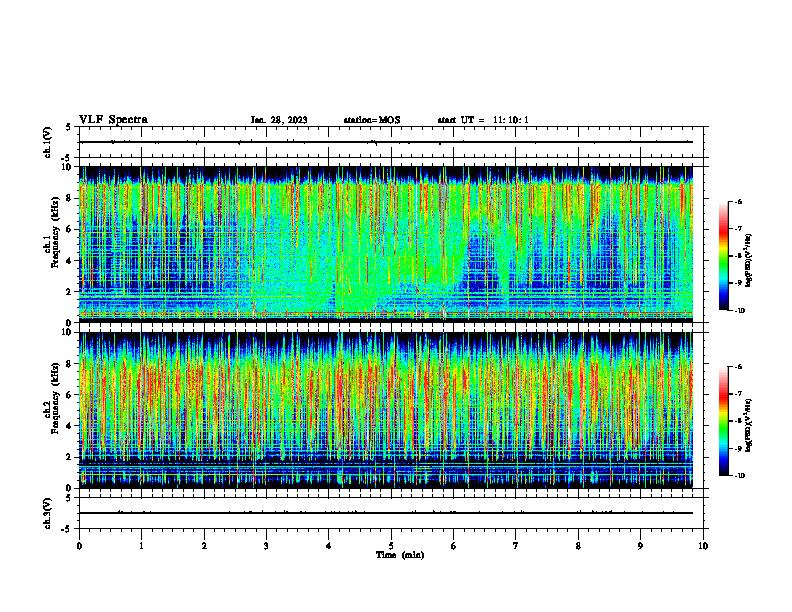The width and height of the screenshot is (792, 612).
Task: Click the time axis tick label "5"
Action: [x=391, y=546]
